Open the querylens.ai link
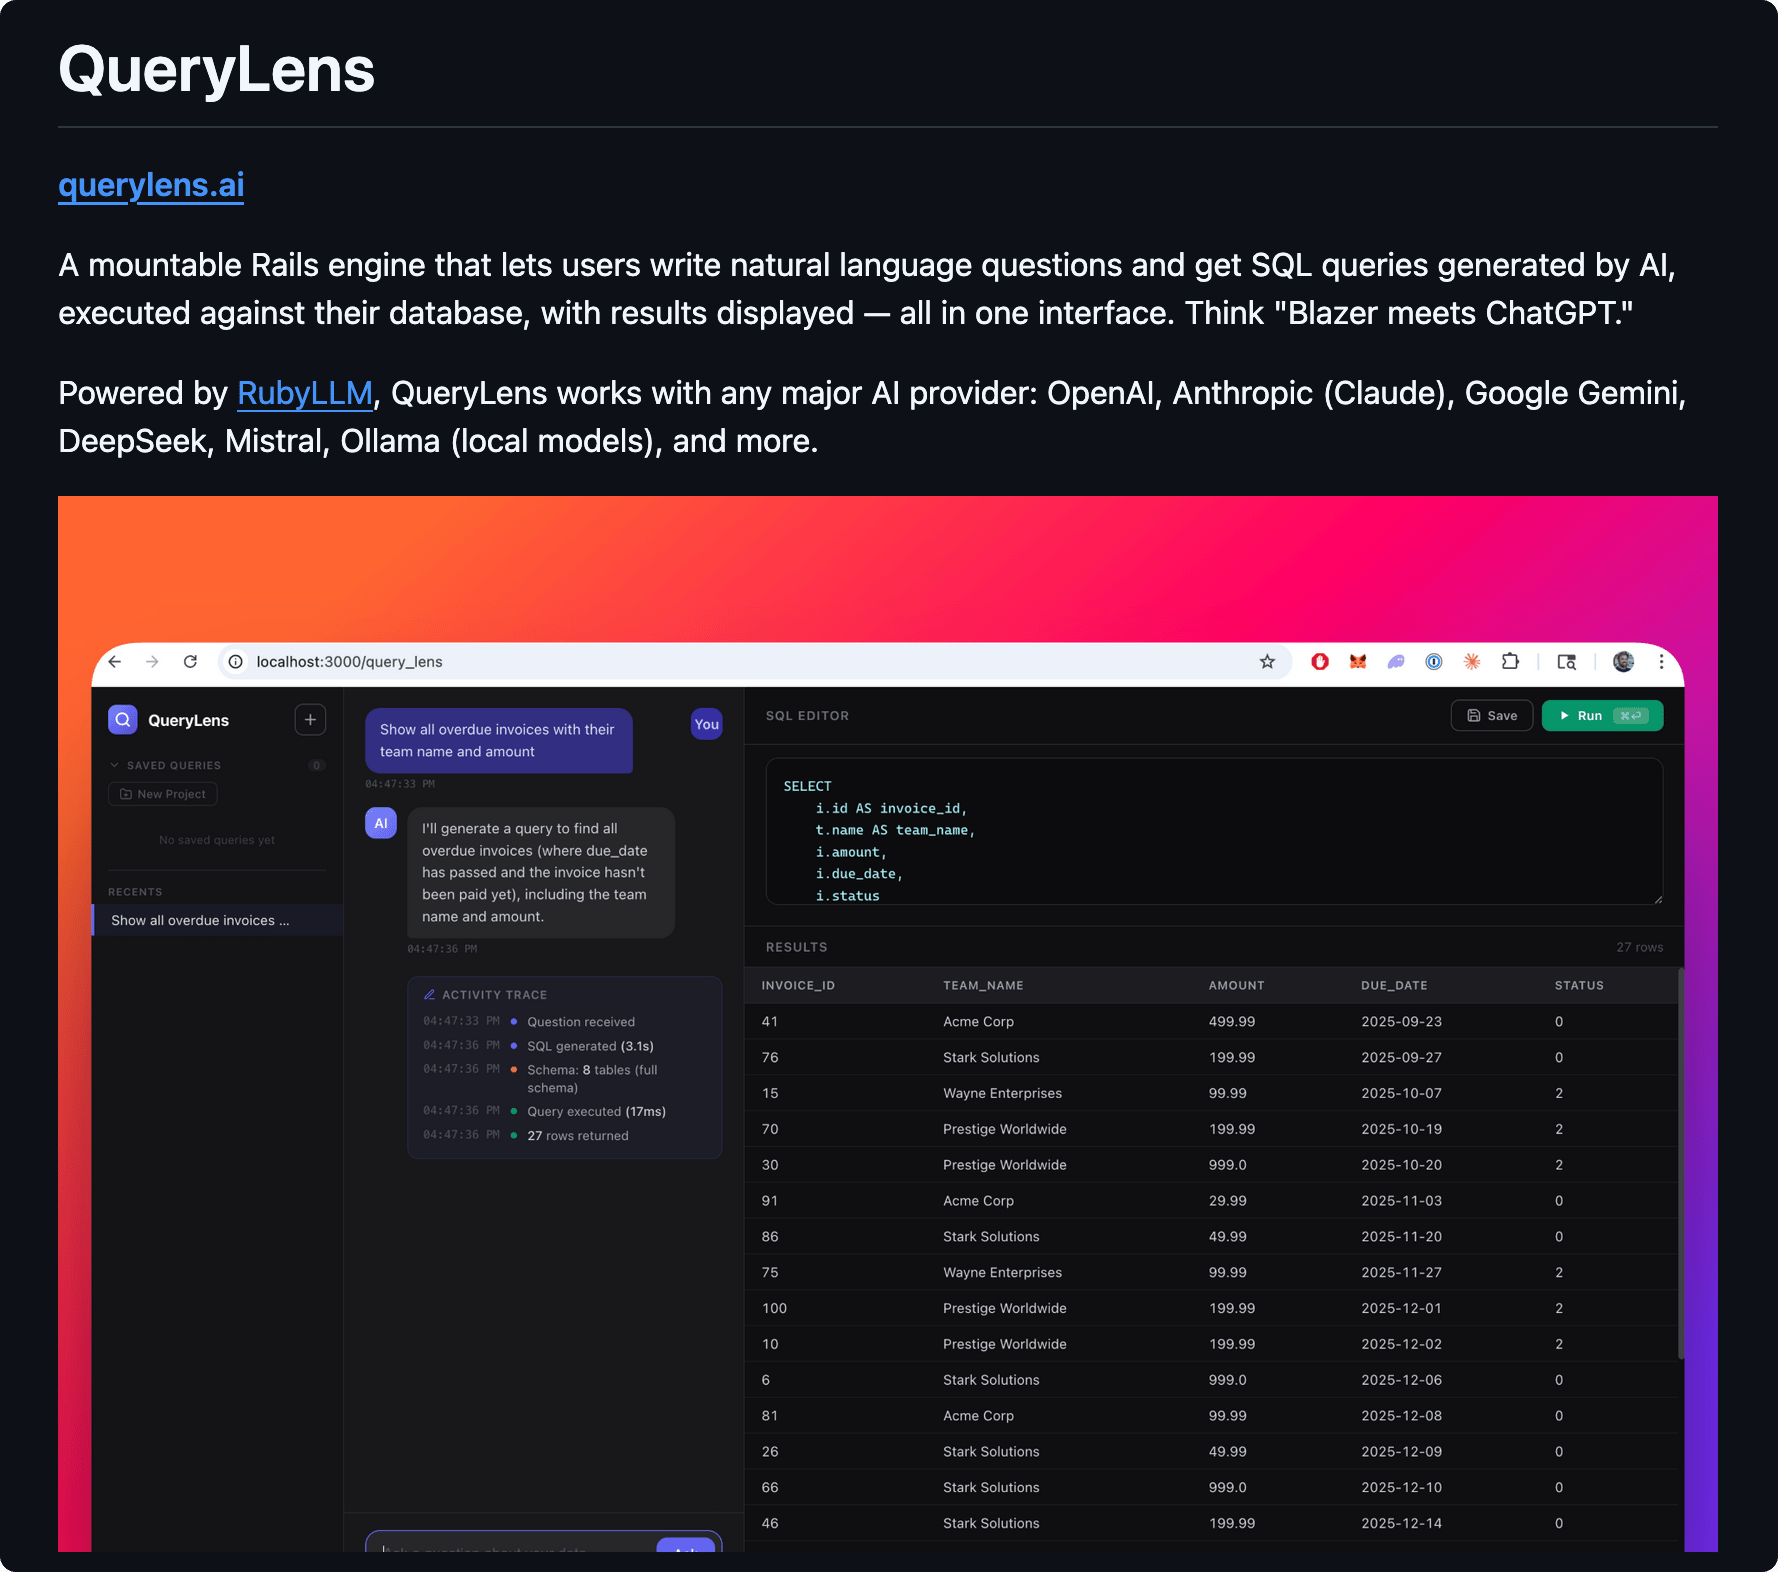The width and height of the screenshot is (1778, 1572). (x=151, y=185)
